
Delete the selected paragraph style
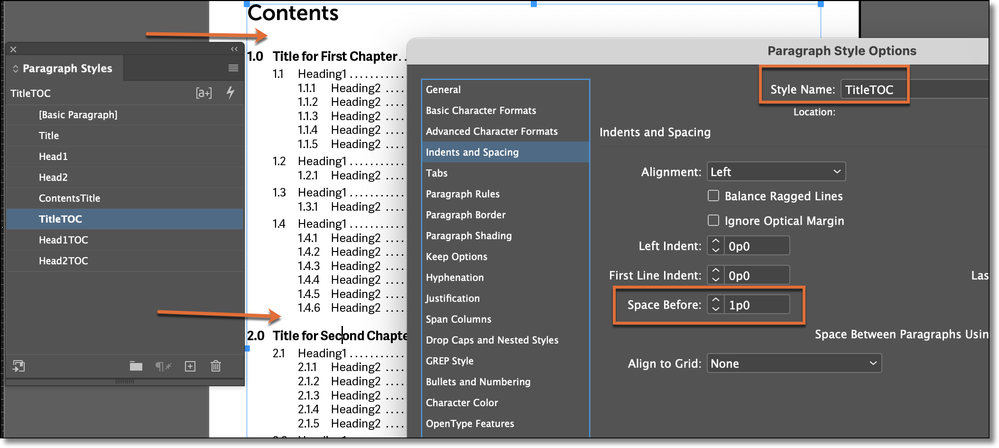click(x=215, y=366)
